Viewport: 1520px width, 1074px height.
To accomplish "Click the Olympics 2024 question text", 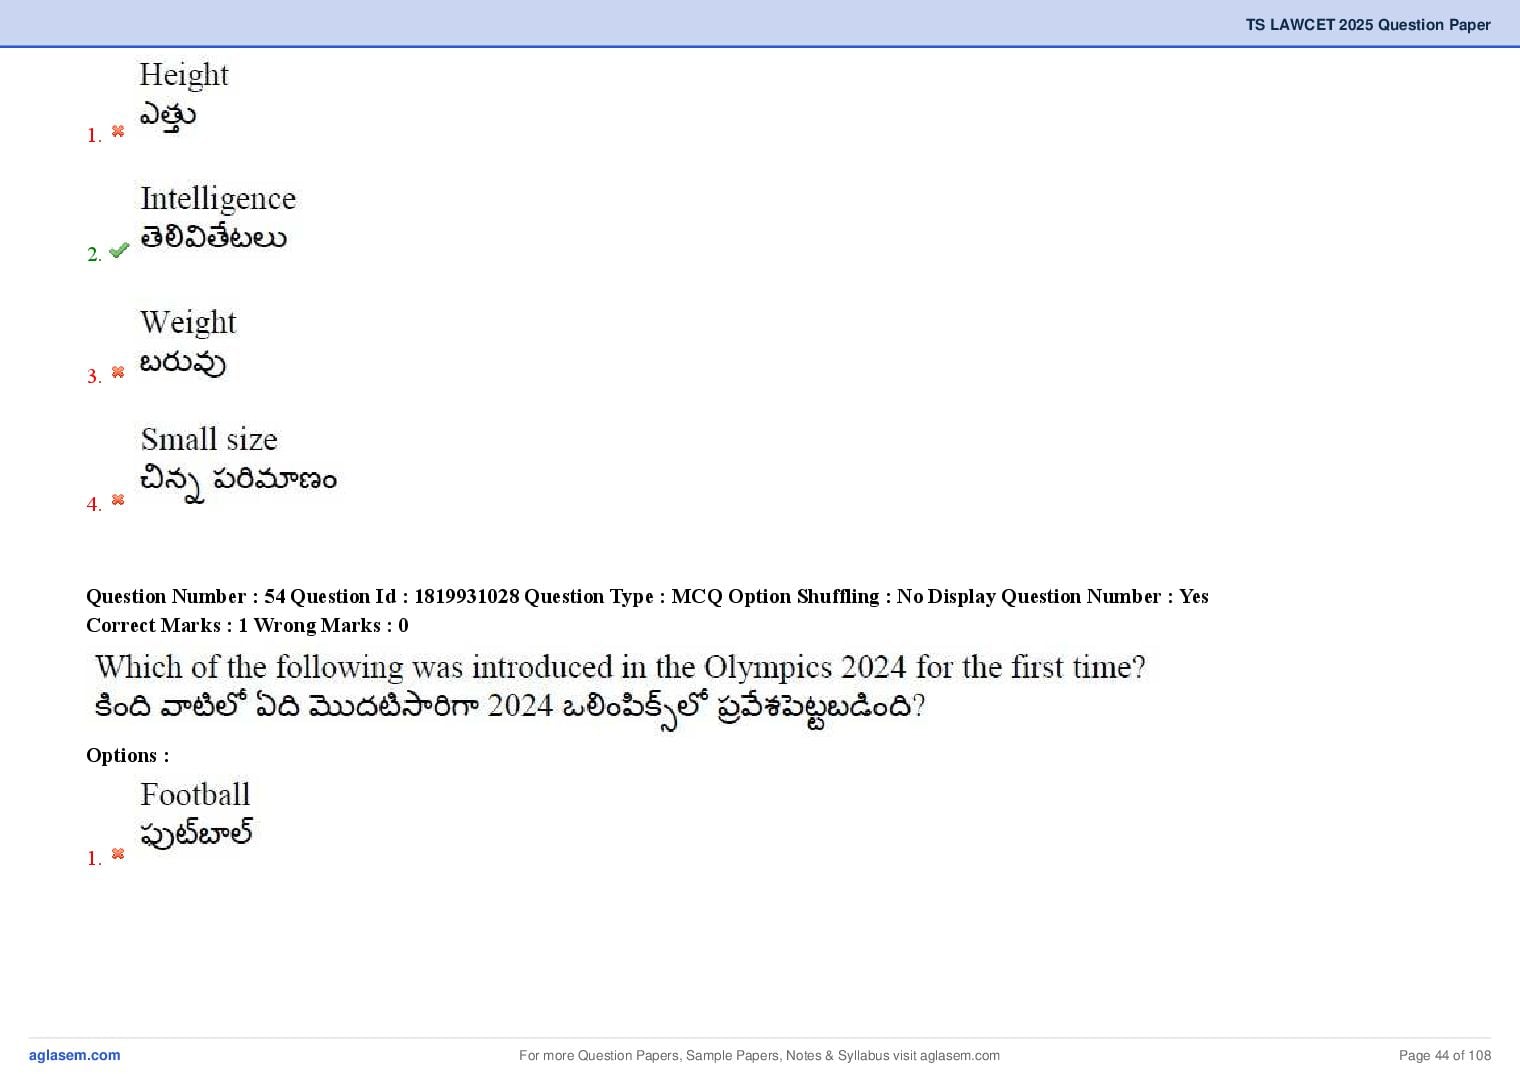I will 620,667.
